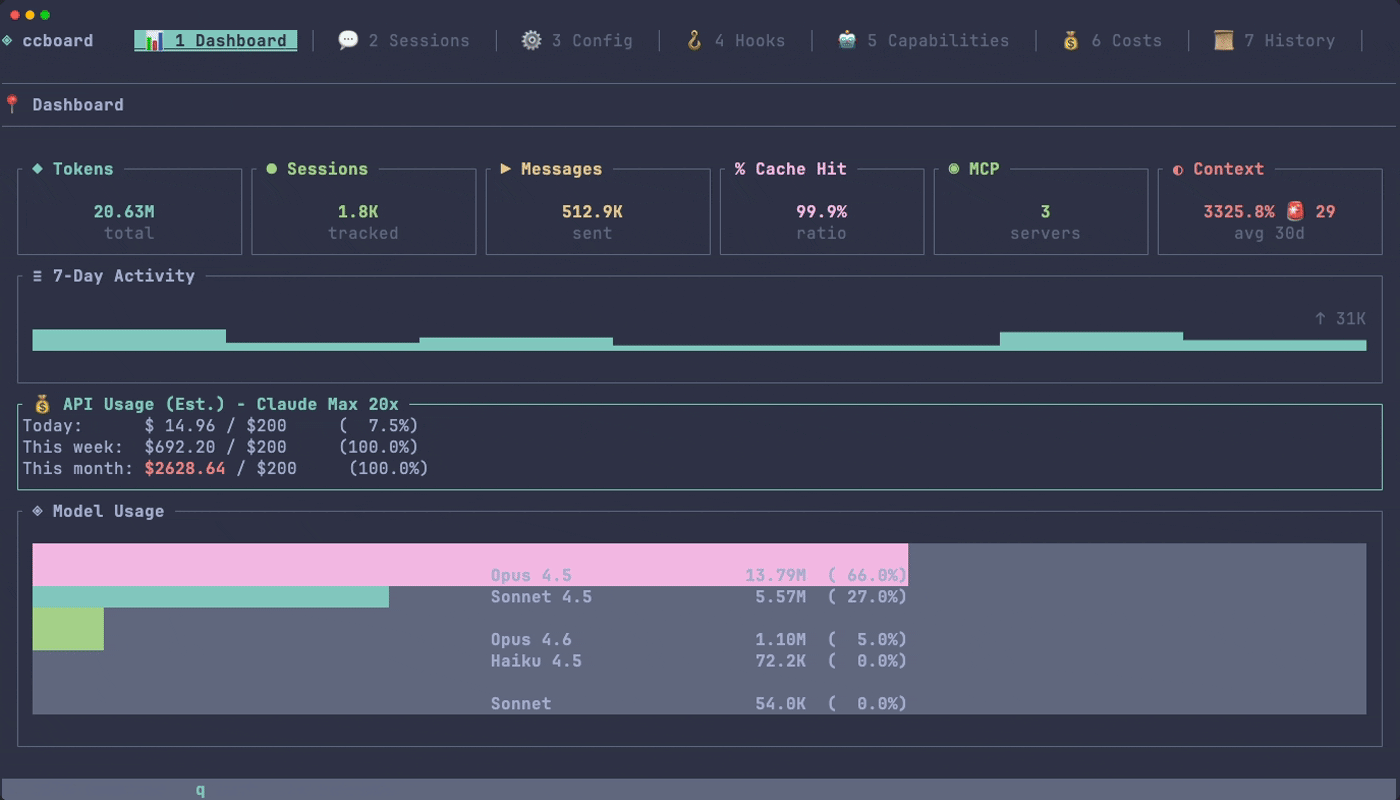
Task: Click the money bag icon on API Usage panel
Action: click(40, 404)
